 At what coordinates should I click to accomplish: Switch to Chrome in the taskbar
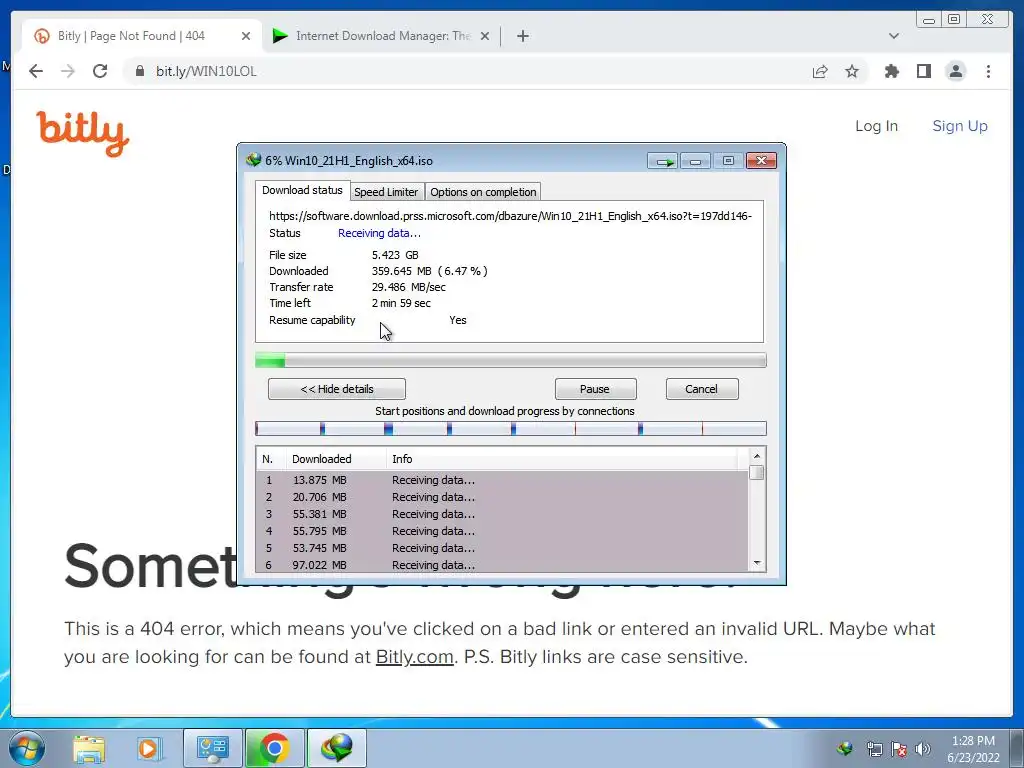tap(274, 748)
